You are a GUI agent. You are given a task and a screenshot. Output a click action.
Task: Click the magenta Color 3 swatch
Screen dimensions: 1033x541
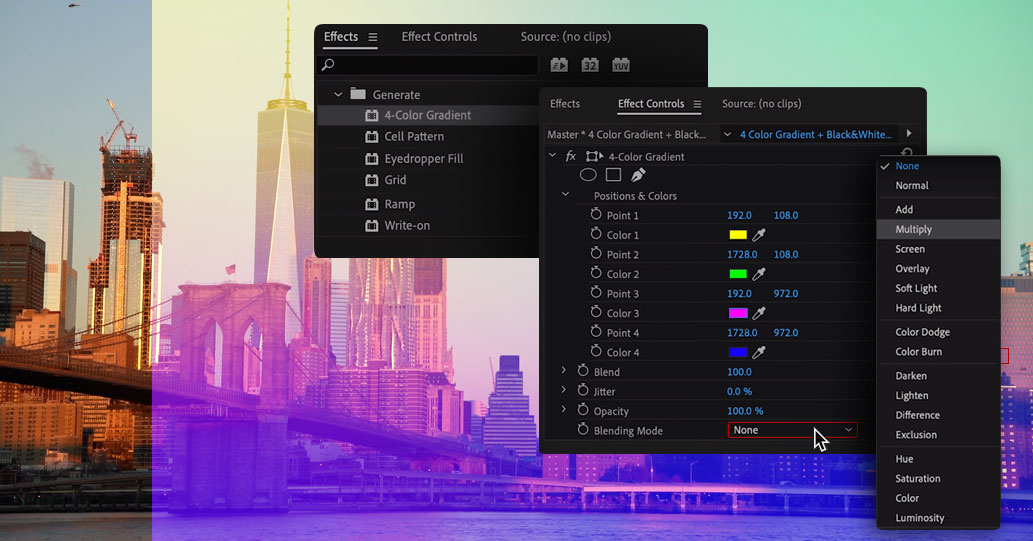(x=738, y=313)
